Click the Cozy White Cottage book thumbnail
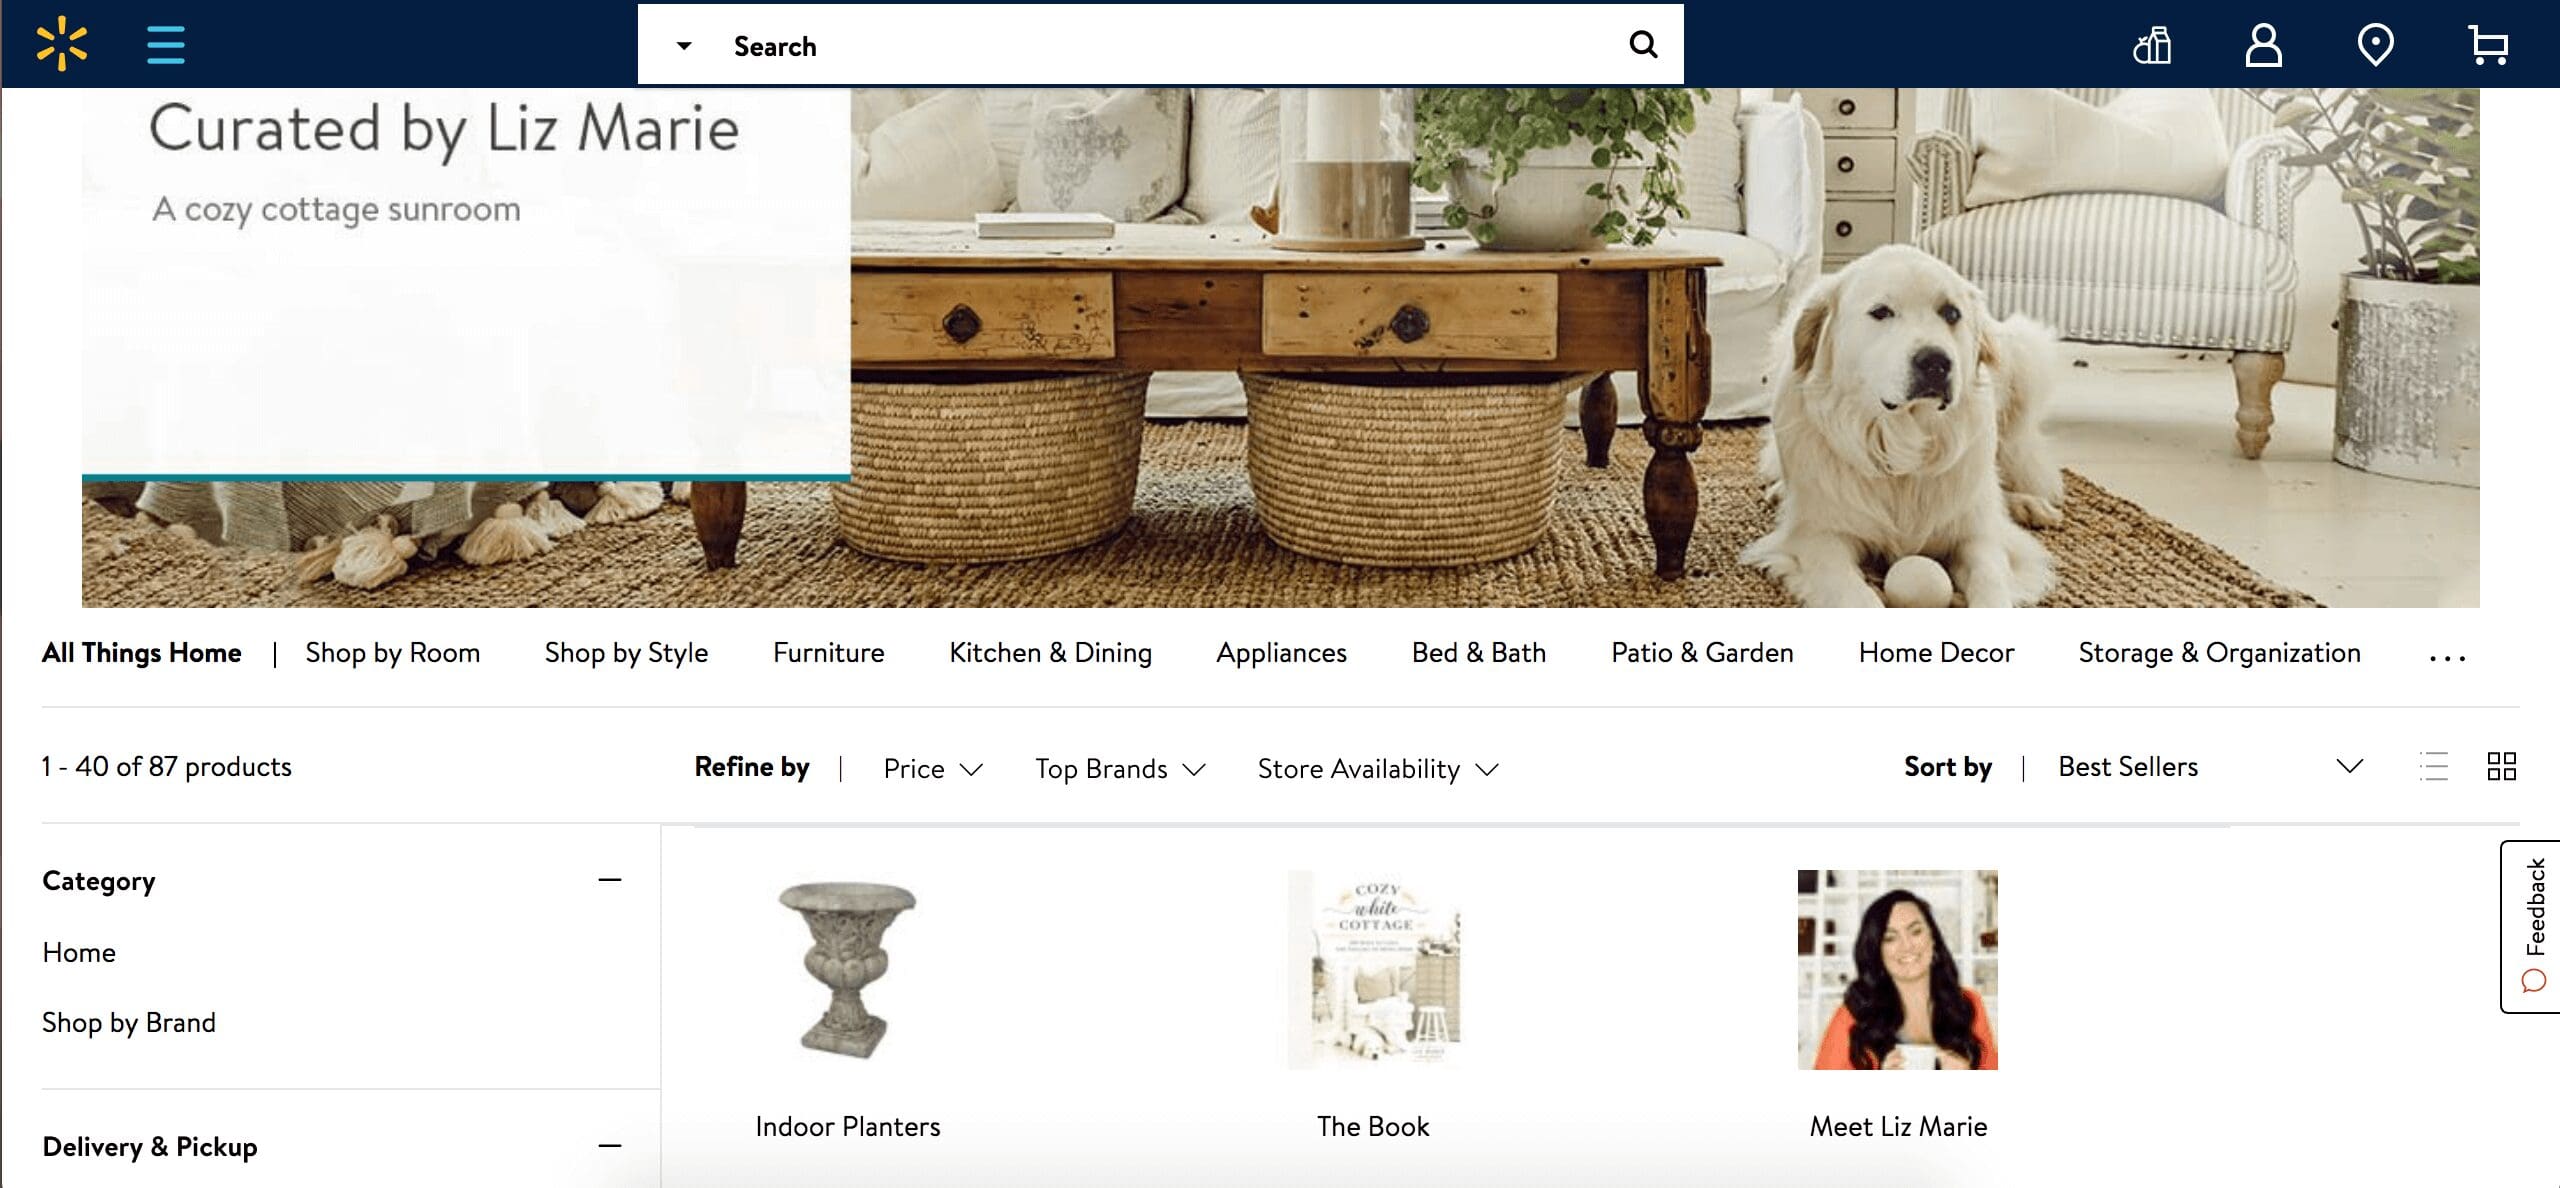 1373,970
